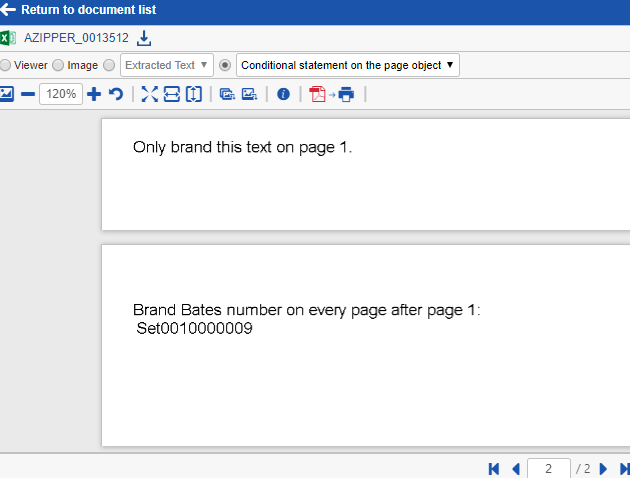
Task: Click the Bates number Set0010000009 text
Action: (x=194, y=328)
